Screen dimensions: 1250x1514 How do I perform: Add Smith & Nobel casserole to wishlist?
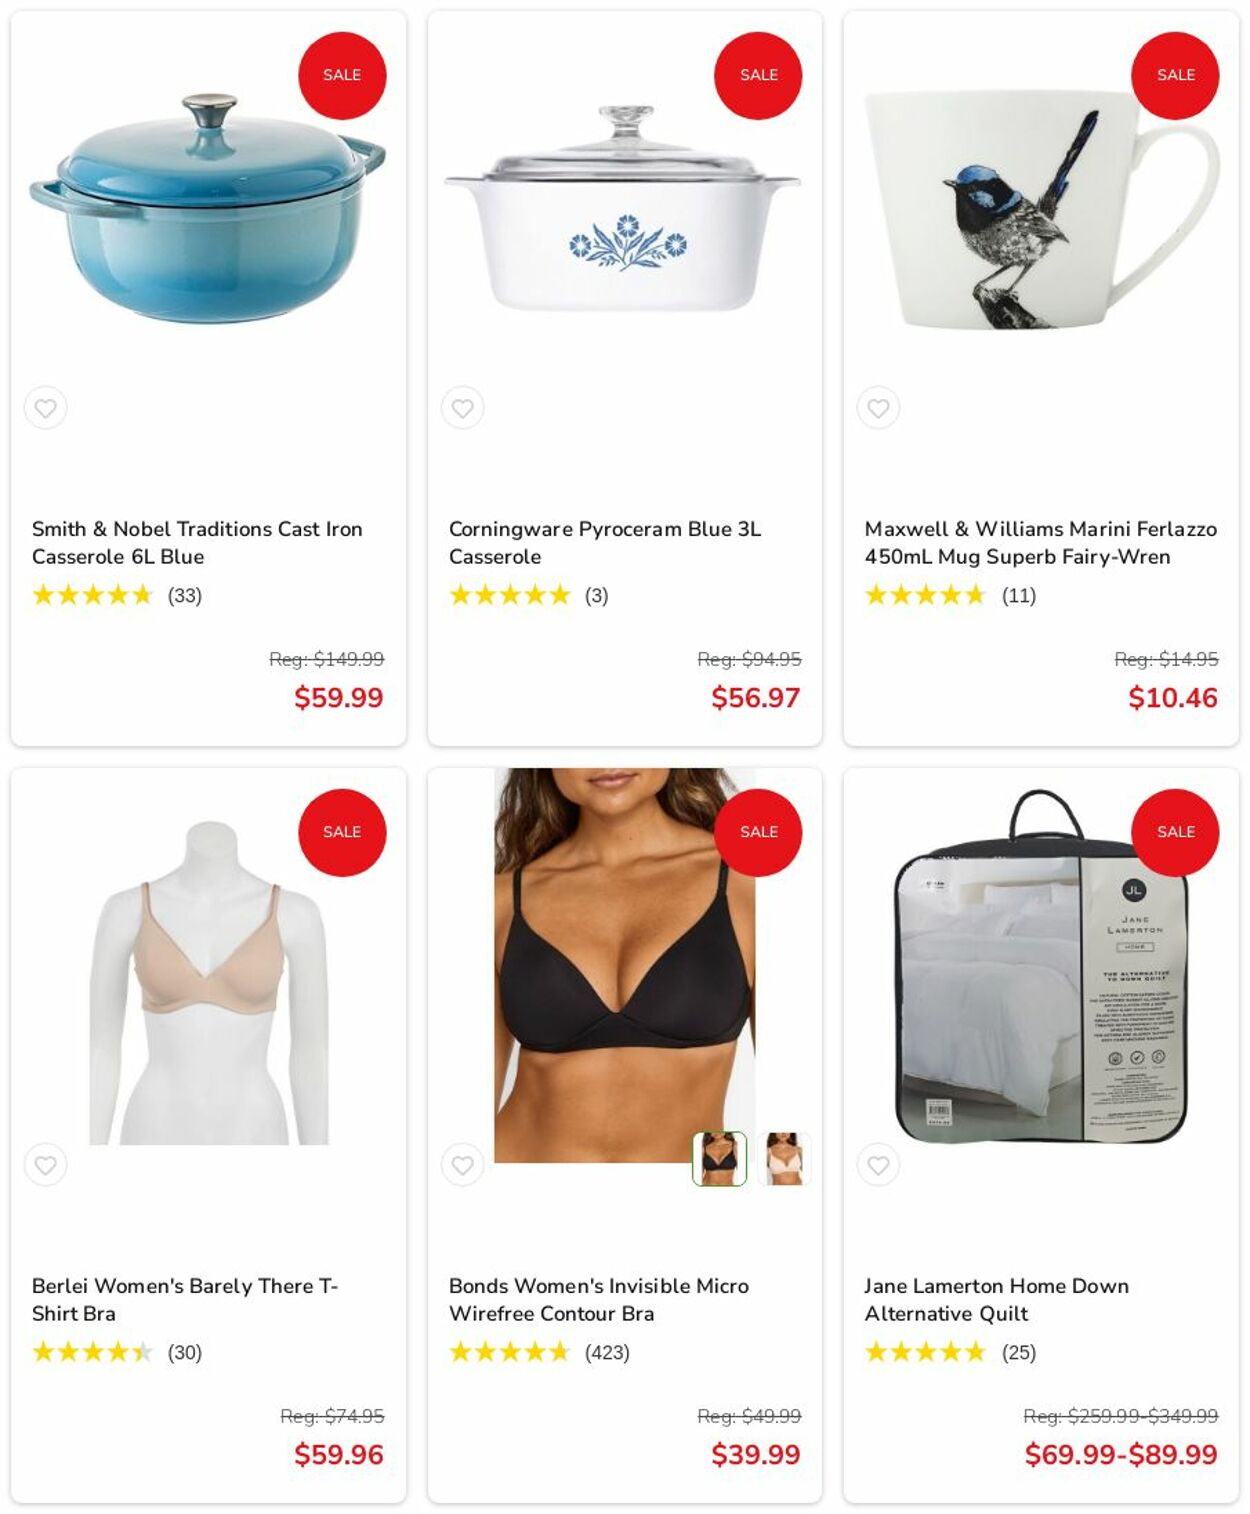(x=45, y=408)
